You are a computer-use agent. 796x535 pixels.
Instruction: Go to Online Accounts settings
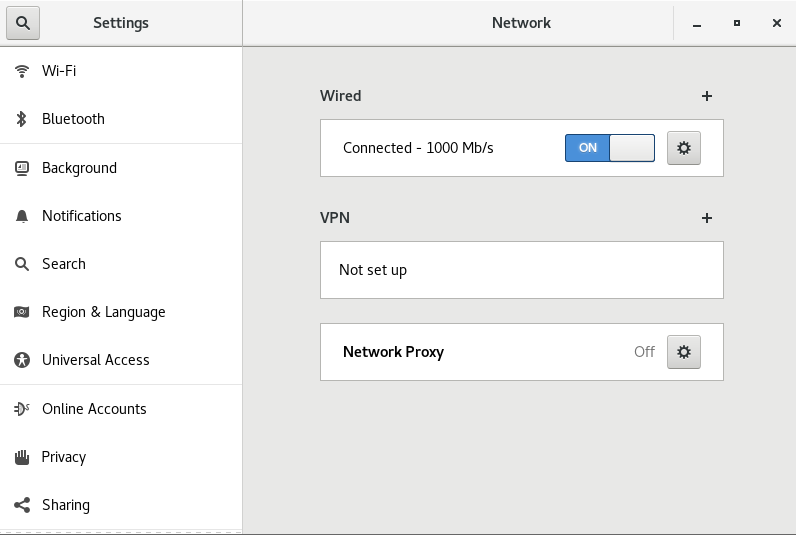[94, 409]
